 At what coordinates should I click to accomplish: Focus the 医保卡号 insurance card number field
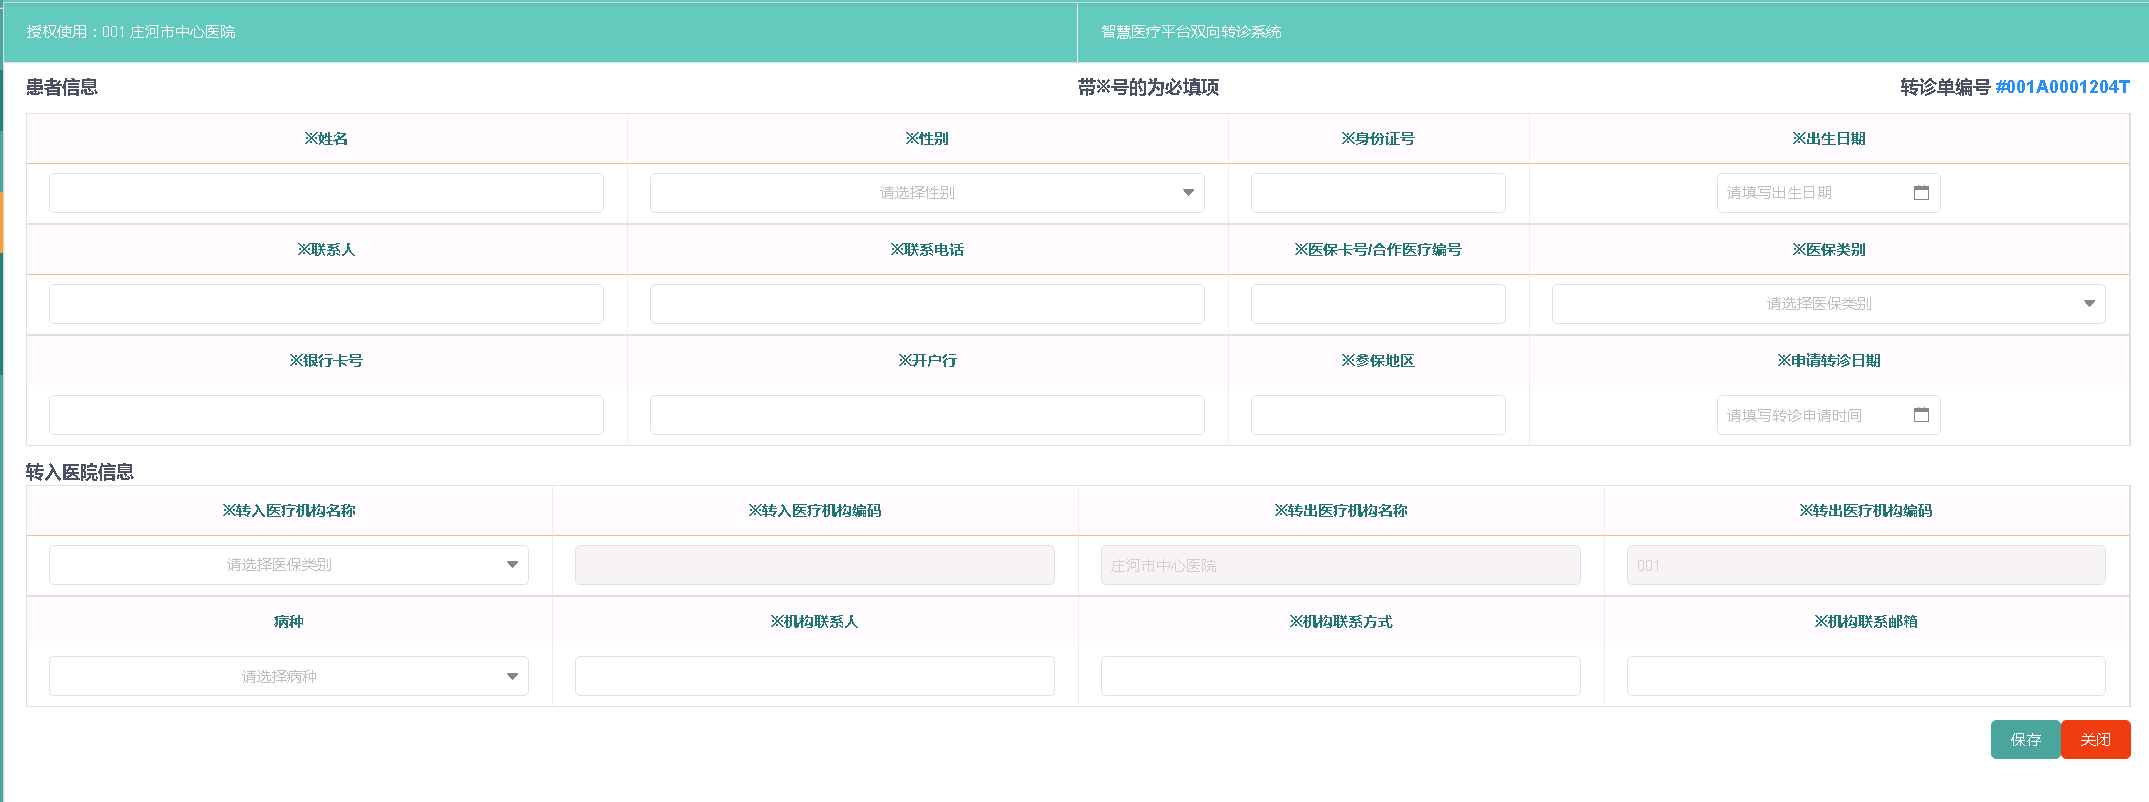[x=1377, y=304]
